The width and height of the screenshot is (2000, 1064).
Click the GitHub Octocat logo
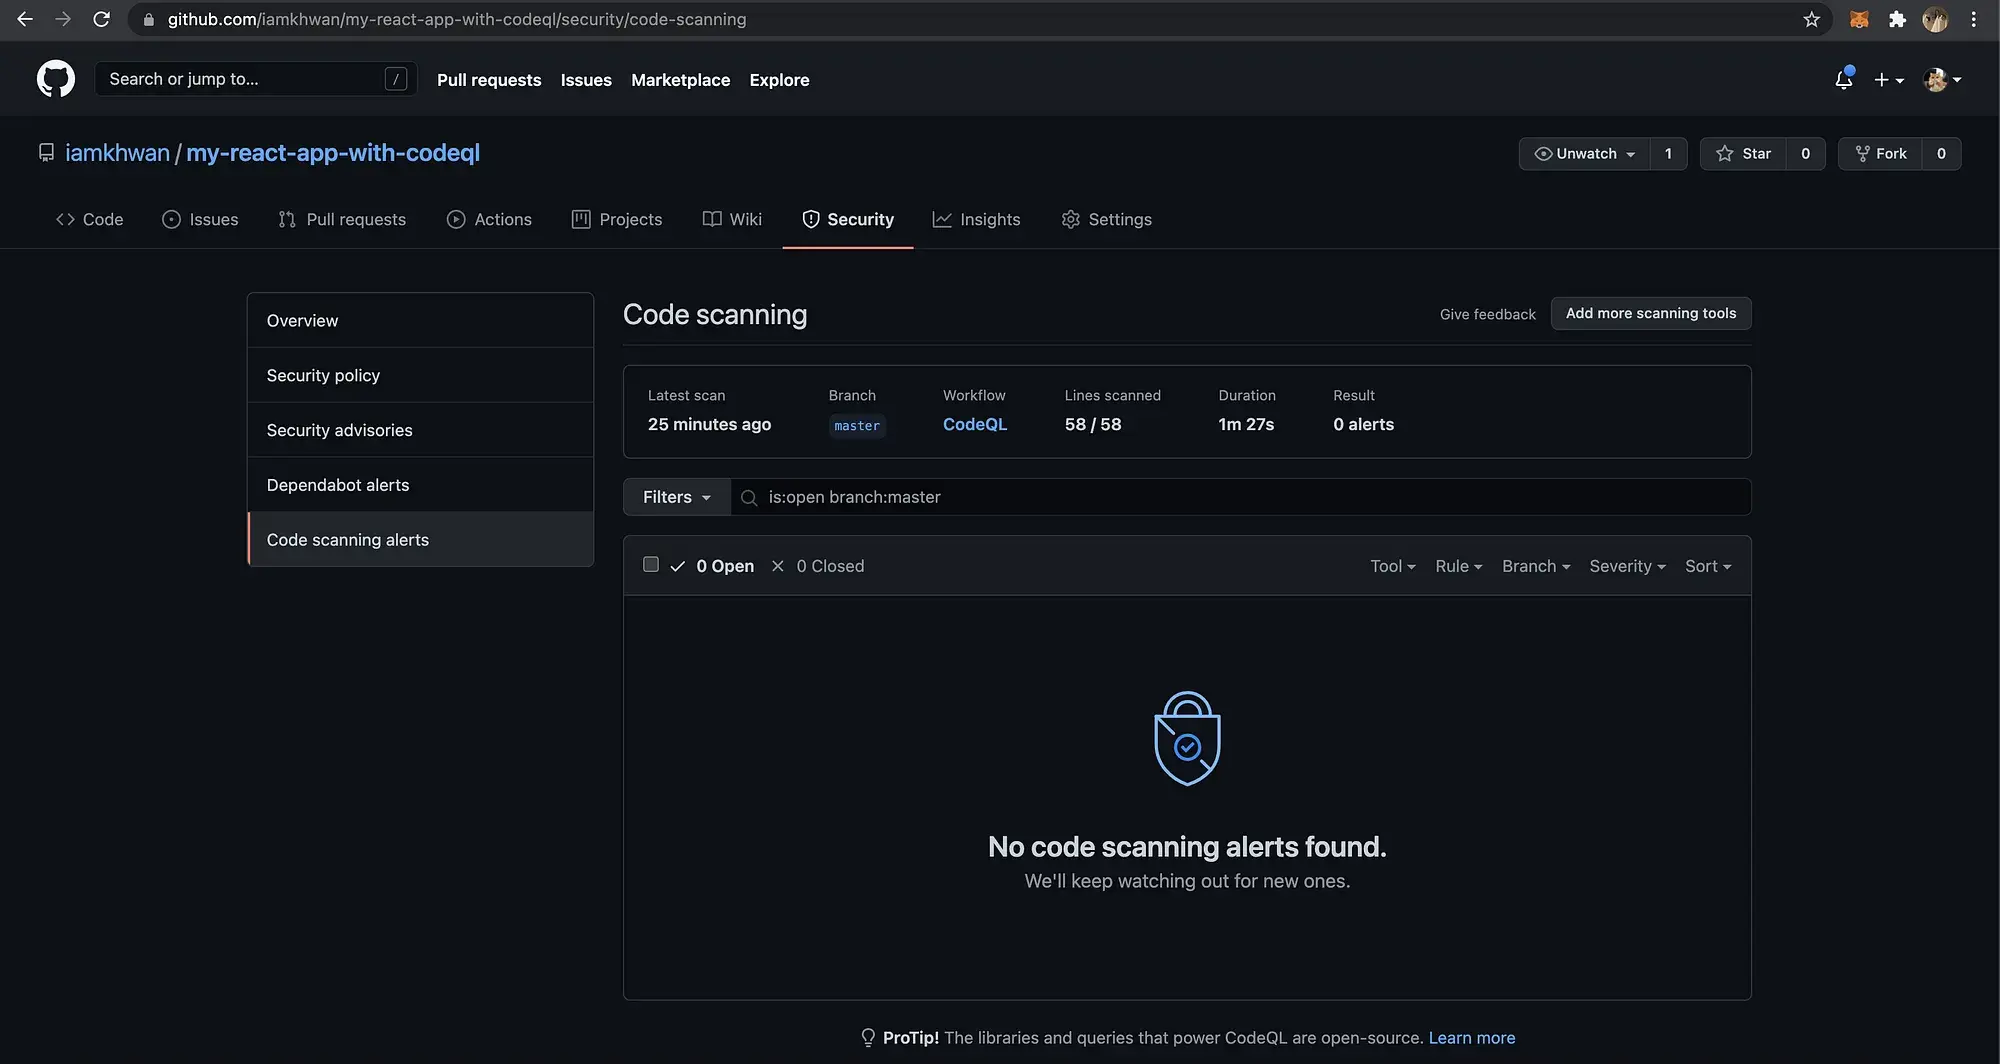(56, 79)
